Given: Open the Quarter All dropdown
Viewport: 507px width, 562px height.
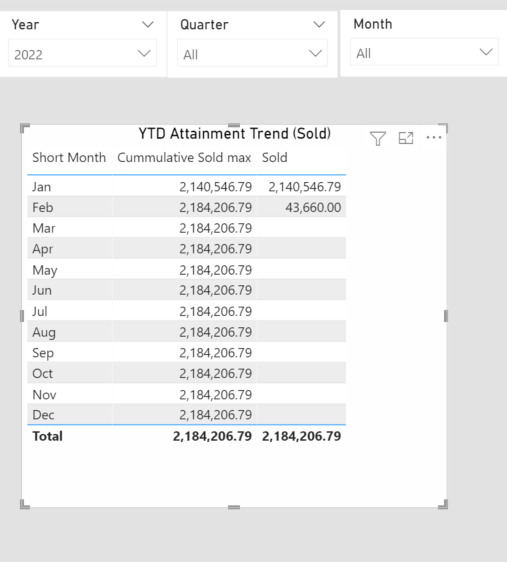Looking at the screenshot, I should (x=252, y=54).
